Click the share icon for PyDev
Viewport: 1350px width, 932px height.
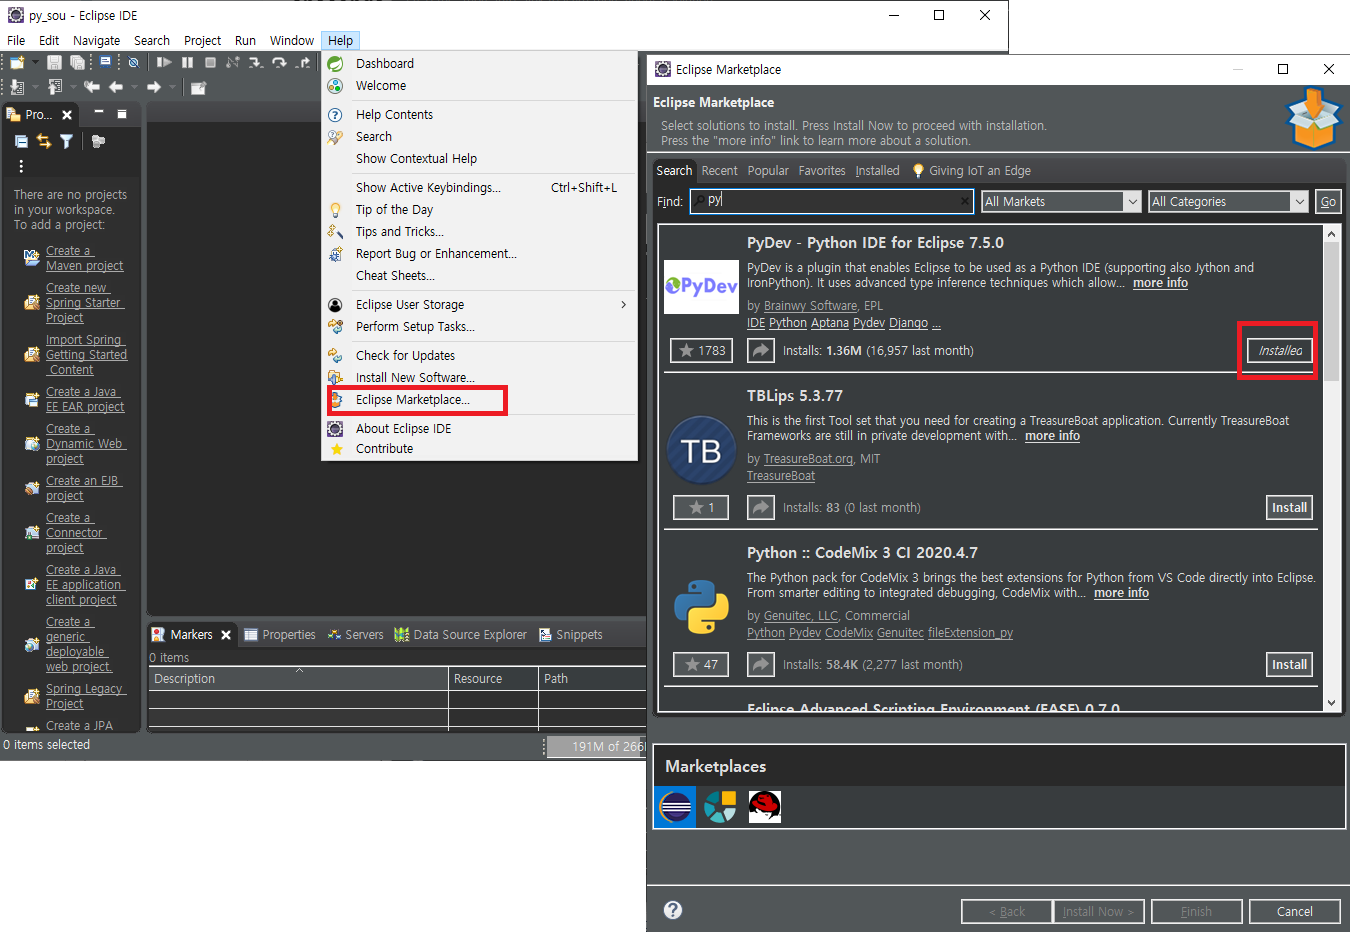[x=761, y=351]
